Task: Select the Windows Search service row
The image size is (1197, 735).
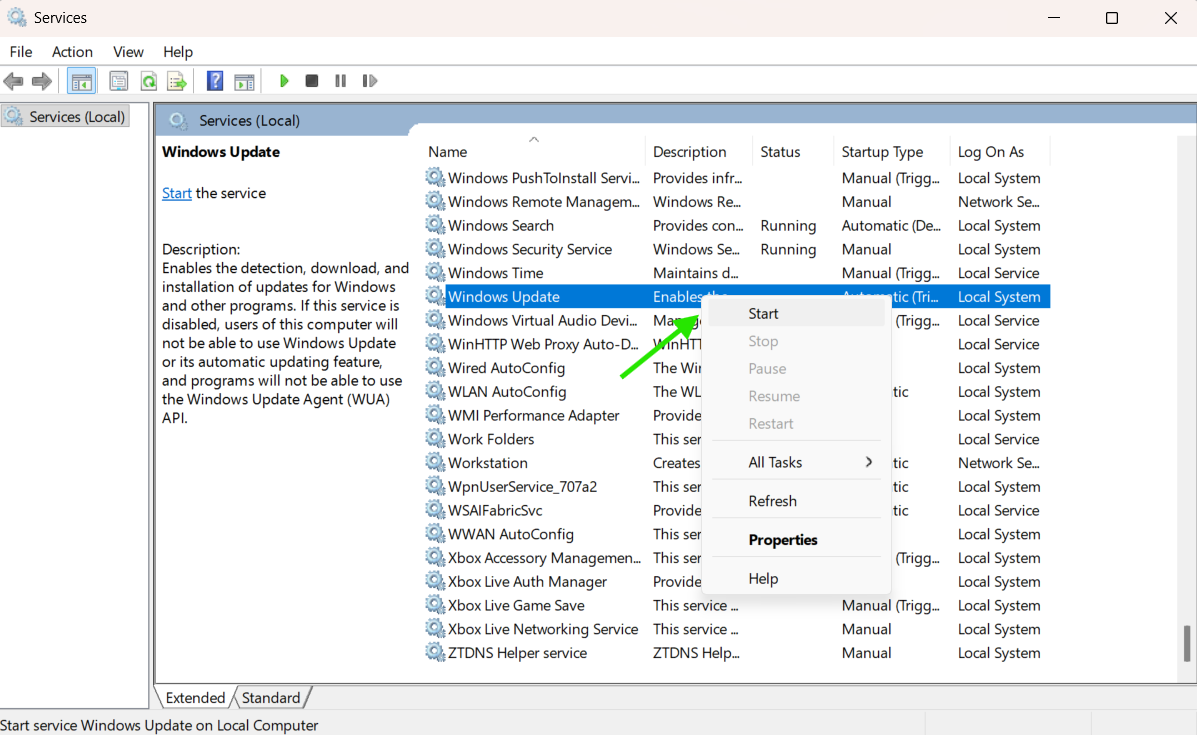Action: pyautogui.click(x=737, y=225)
